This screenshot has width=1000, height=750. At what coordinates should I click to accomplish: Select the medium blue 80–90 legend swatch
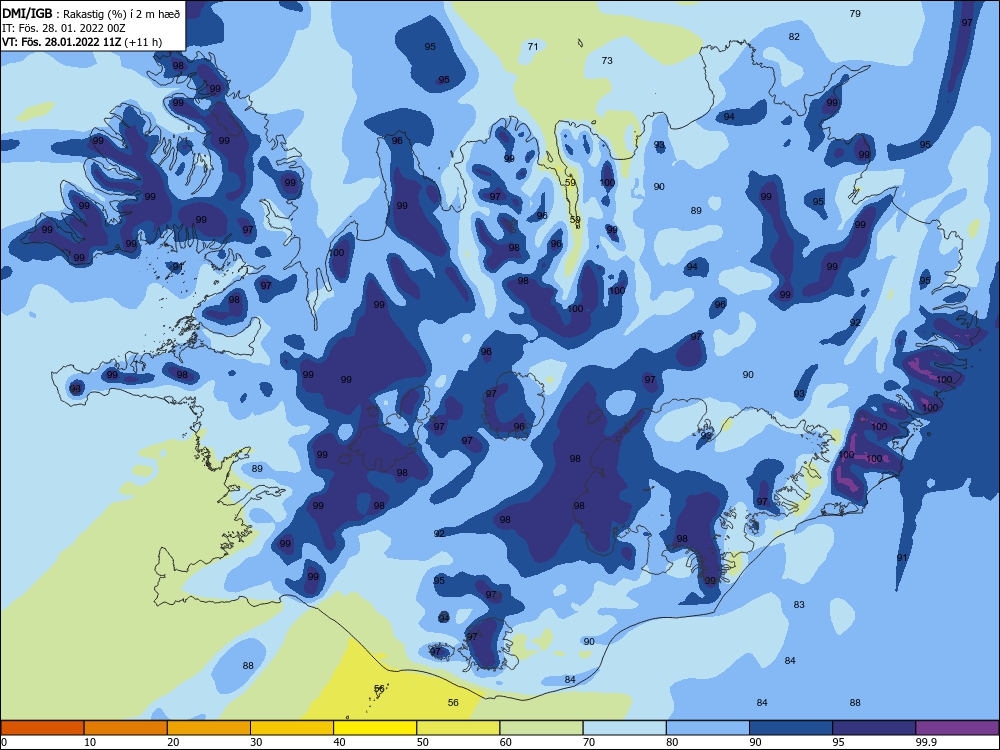[x=708, y=728]
